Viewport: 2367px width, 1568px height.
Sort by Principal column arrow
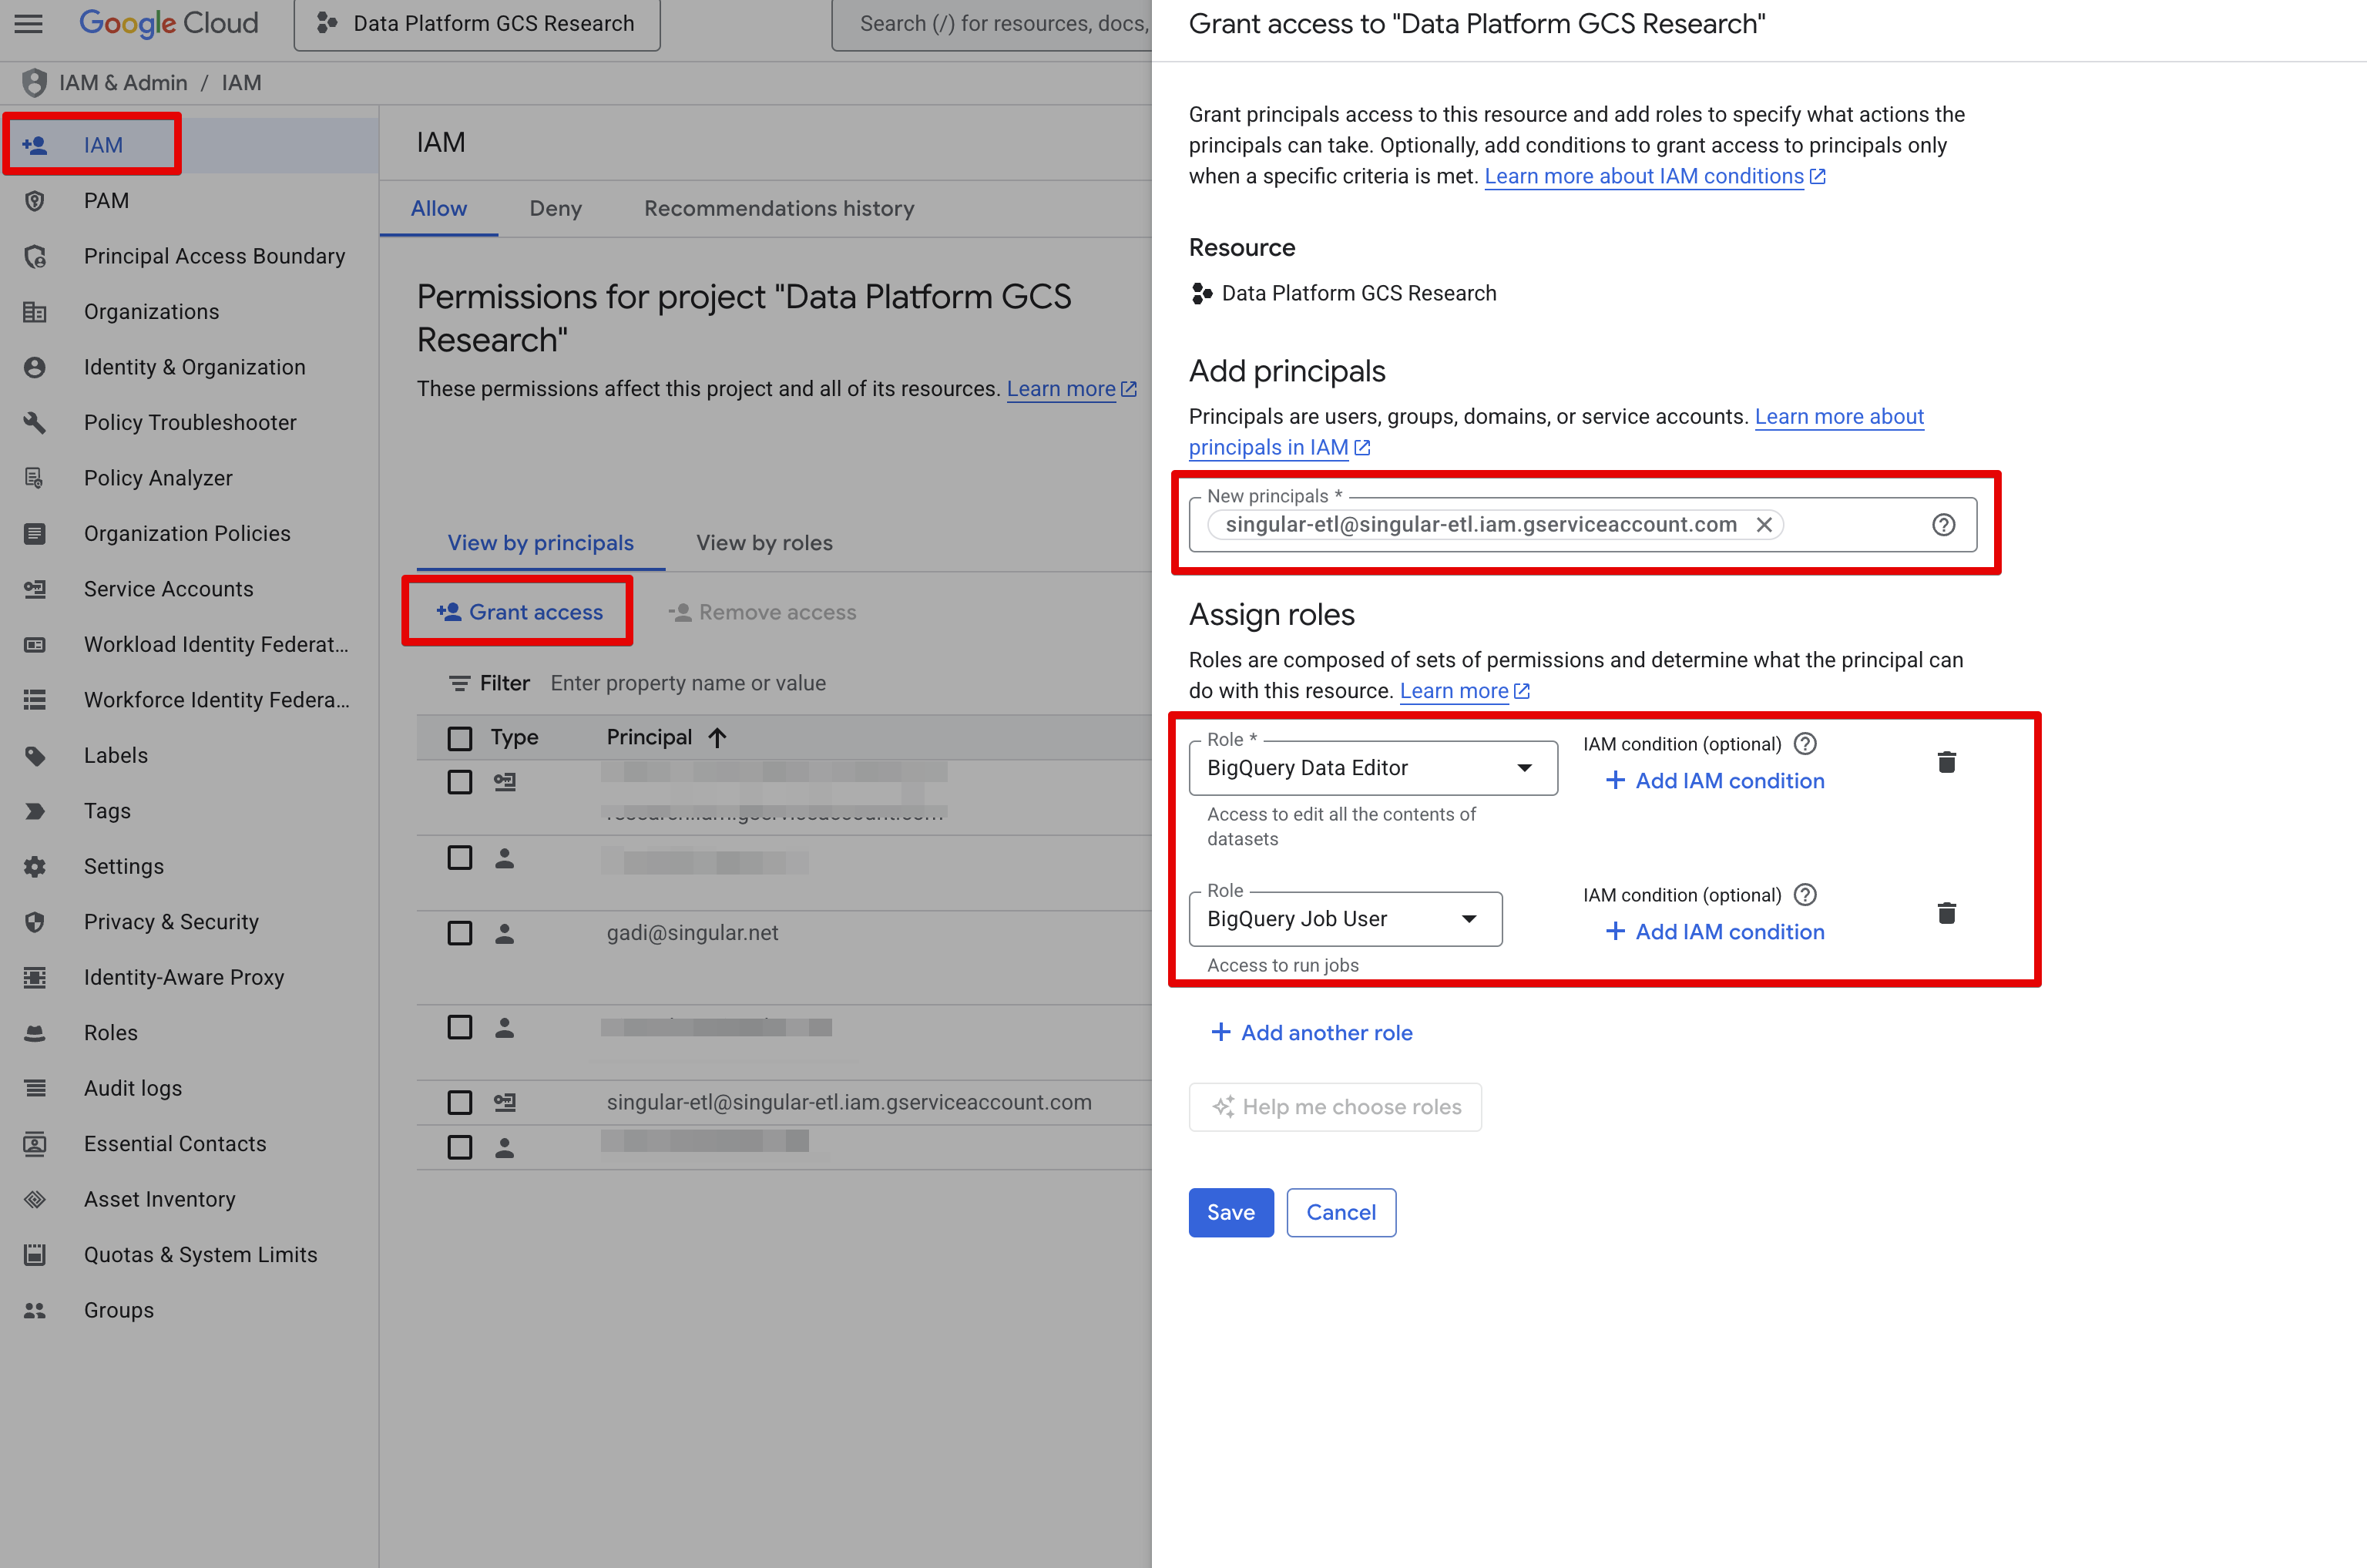pos(717,738)
